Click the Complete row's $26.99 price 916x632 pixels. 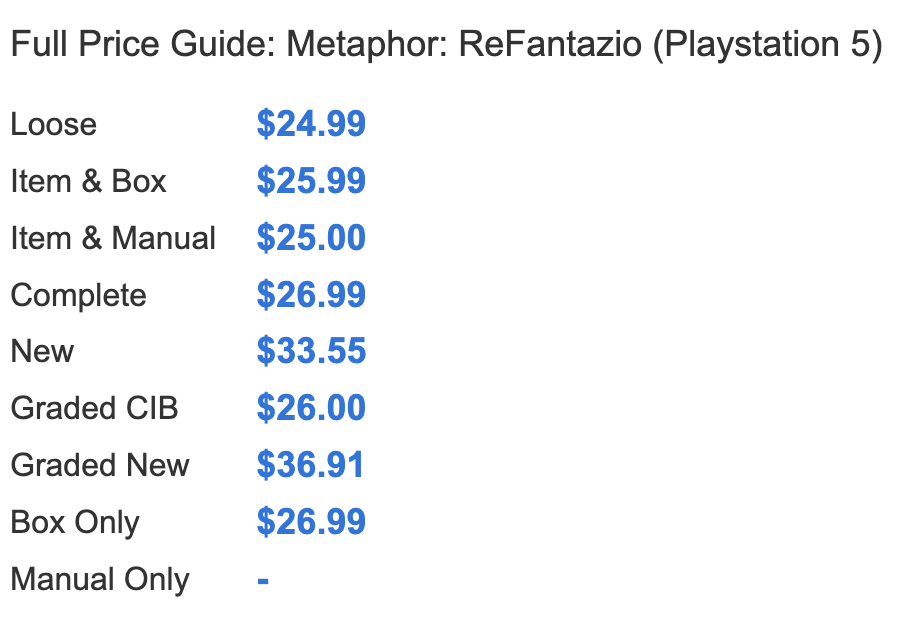tap(311, 296)
